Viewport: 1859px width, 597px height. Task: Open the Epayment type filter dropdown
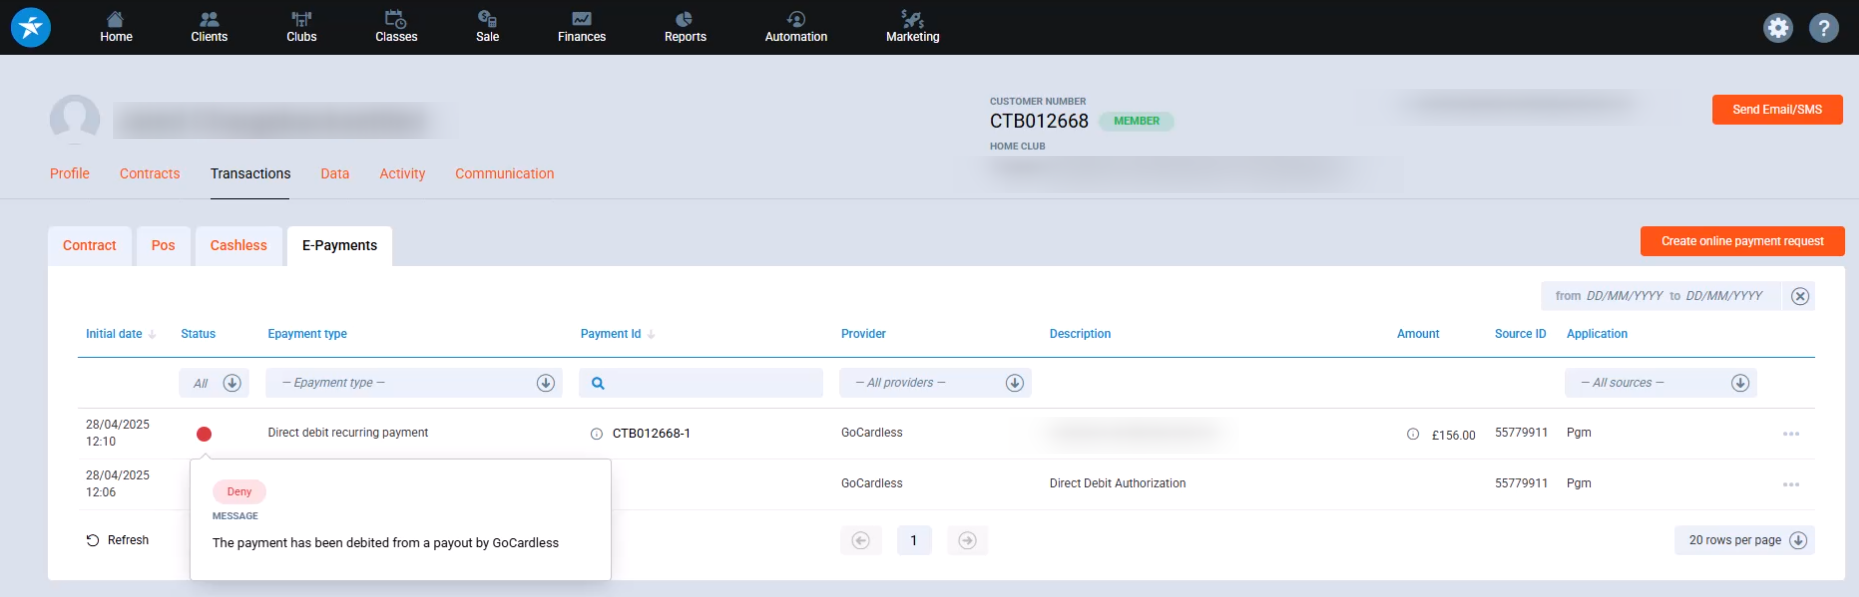tap(414, 383)
